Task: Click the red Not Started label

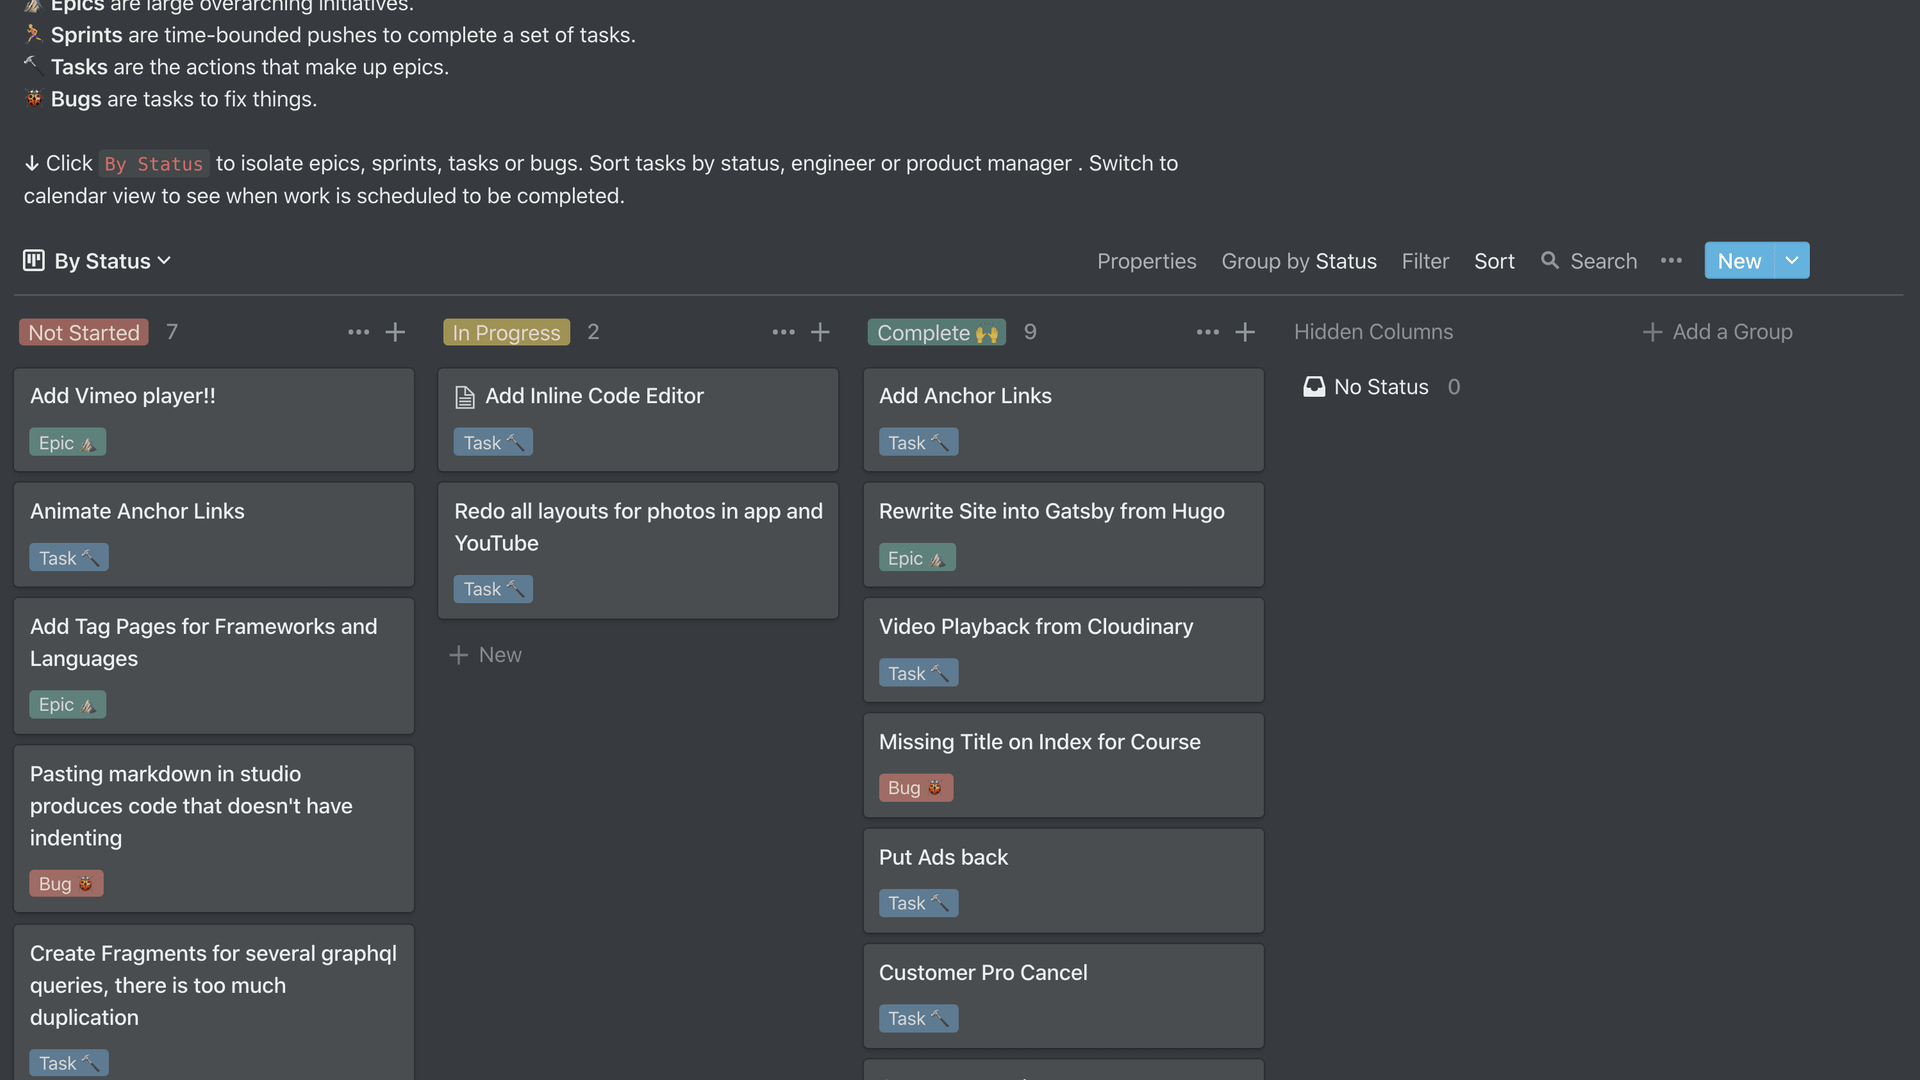Action: [84, 332]
